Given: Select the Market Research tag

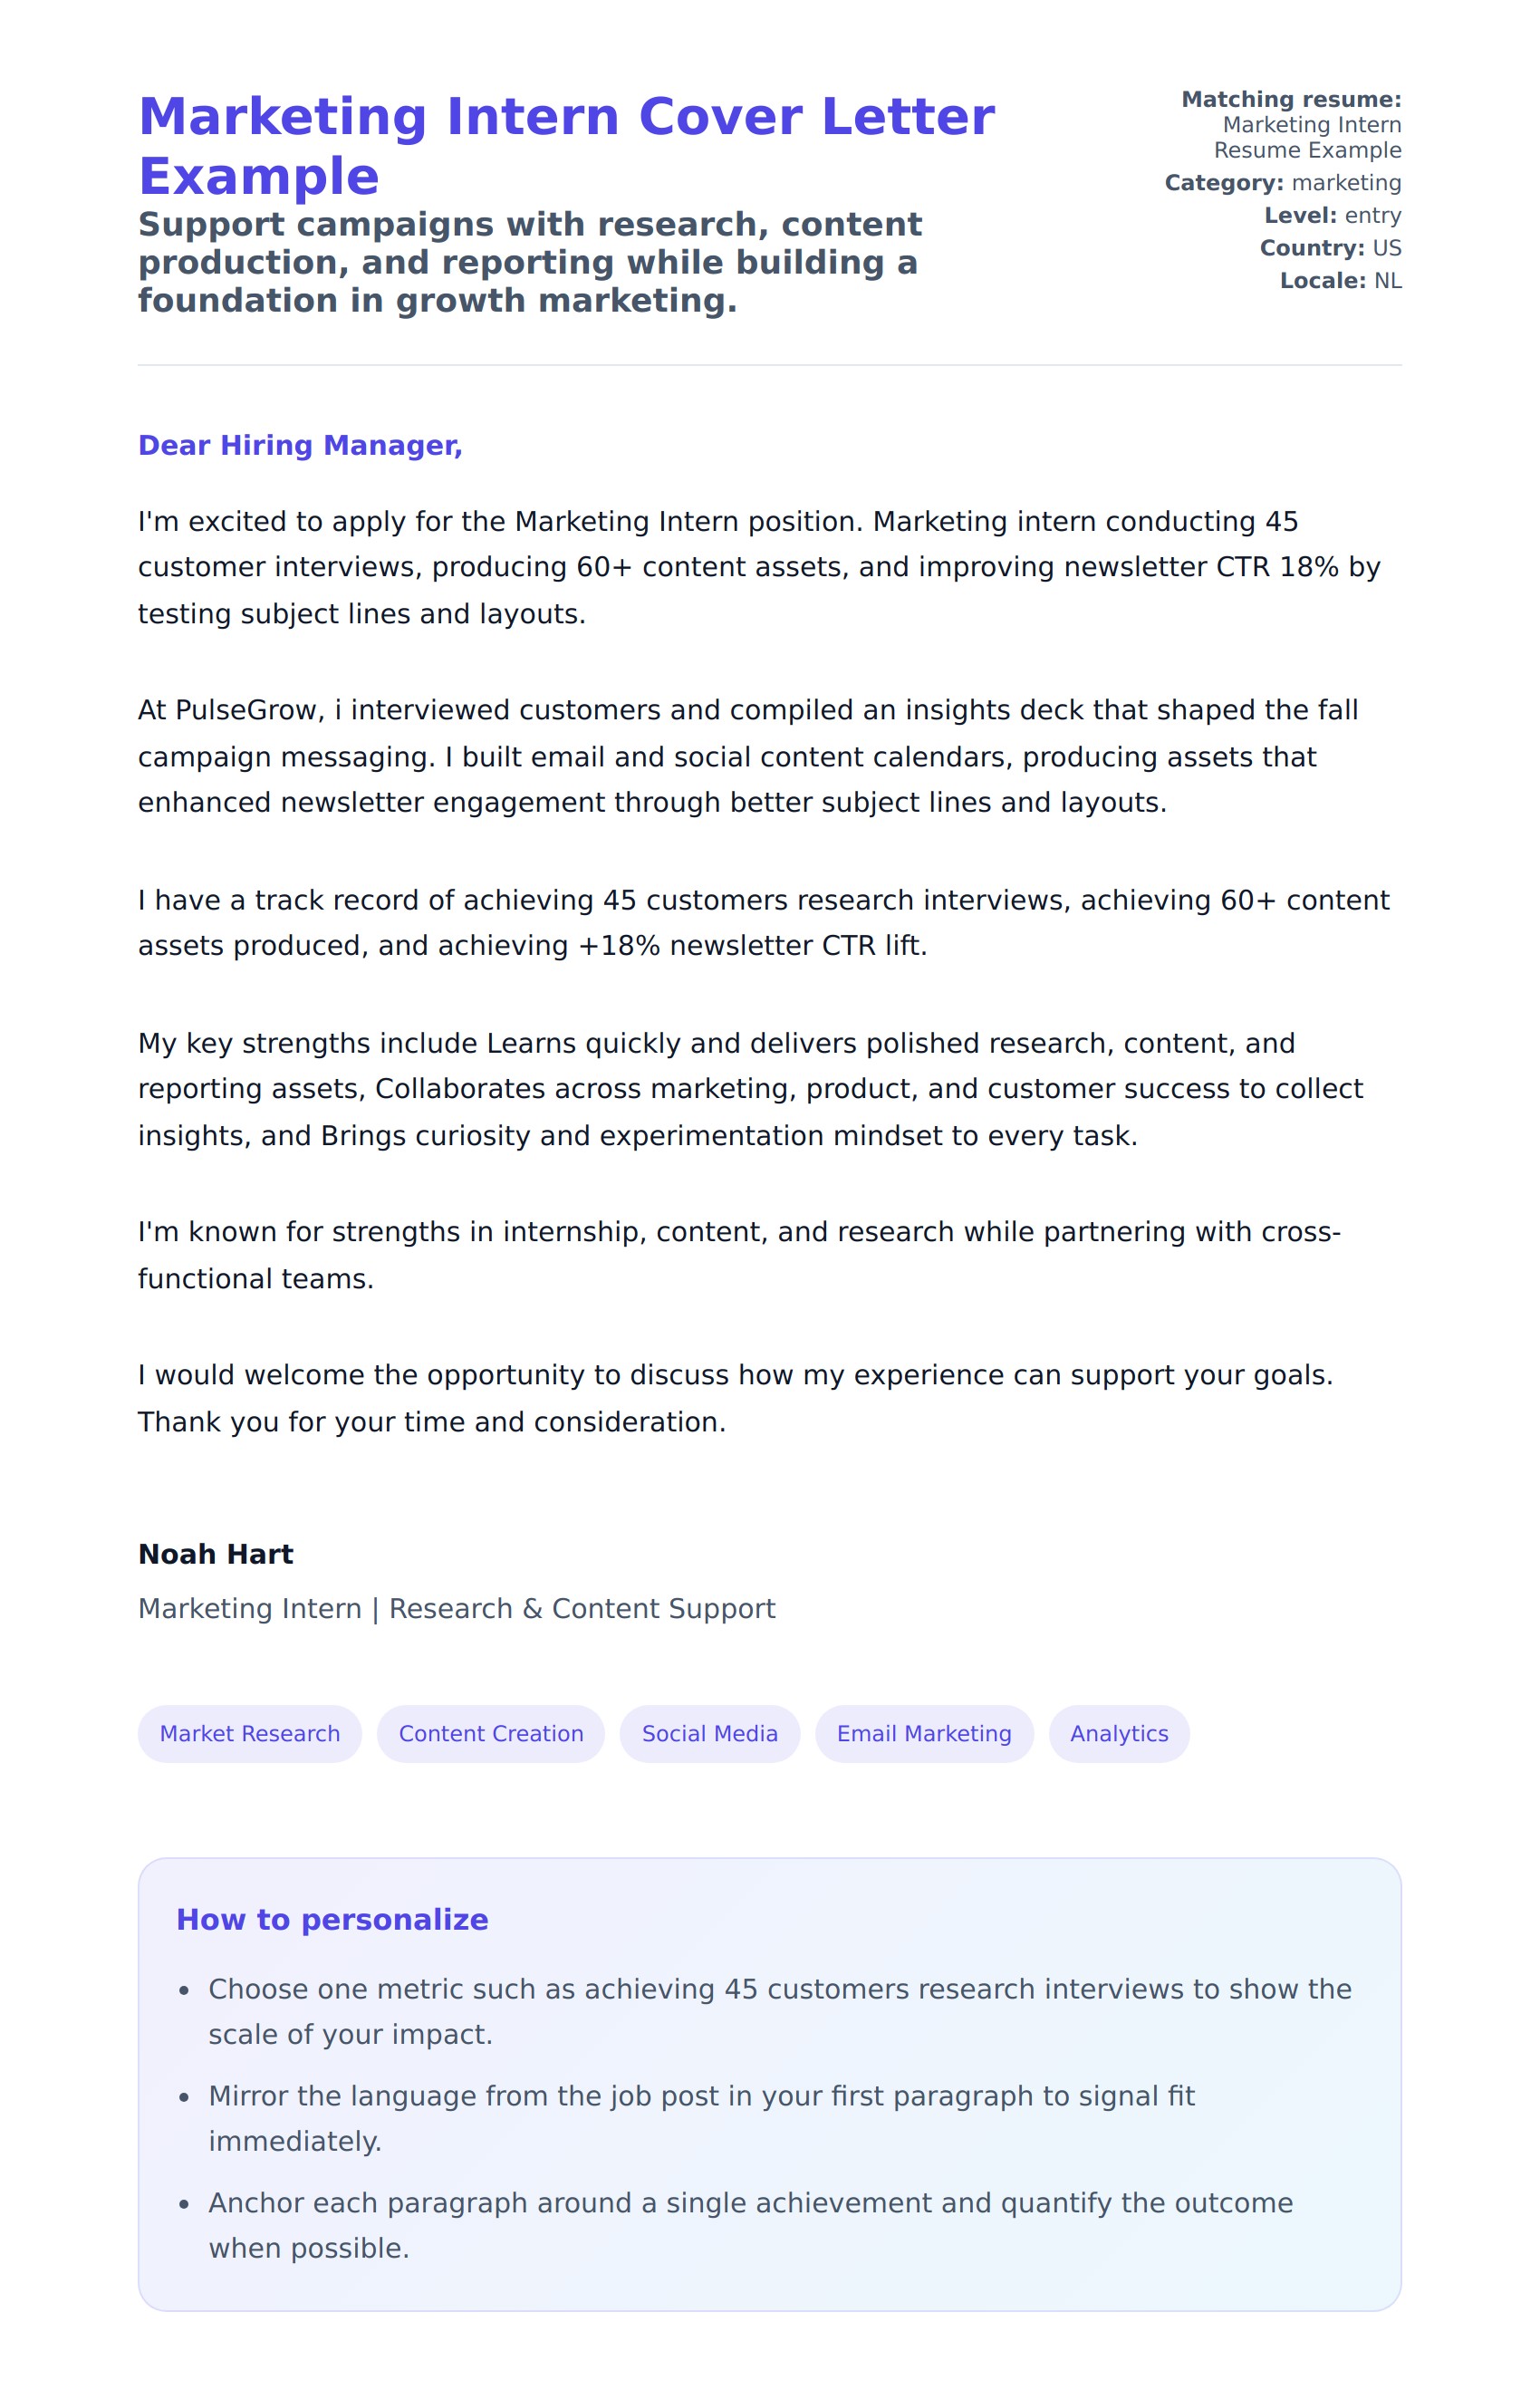Looking at the screenshot, I should click(249, 1733).
